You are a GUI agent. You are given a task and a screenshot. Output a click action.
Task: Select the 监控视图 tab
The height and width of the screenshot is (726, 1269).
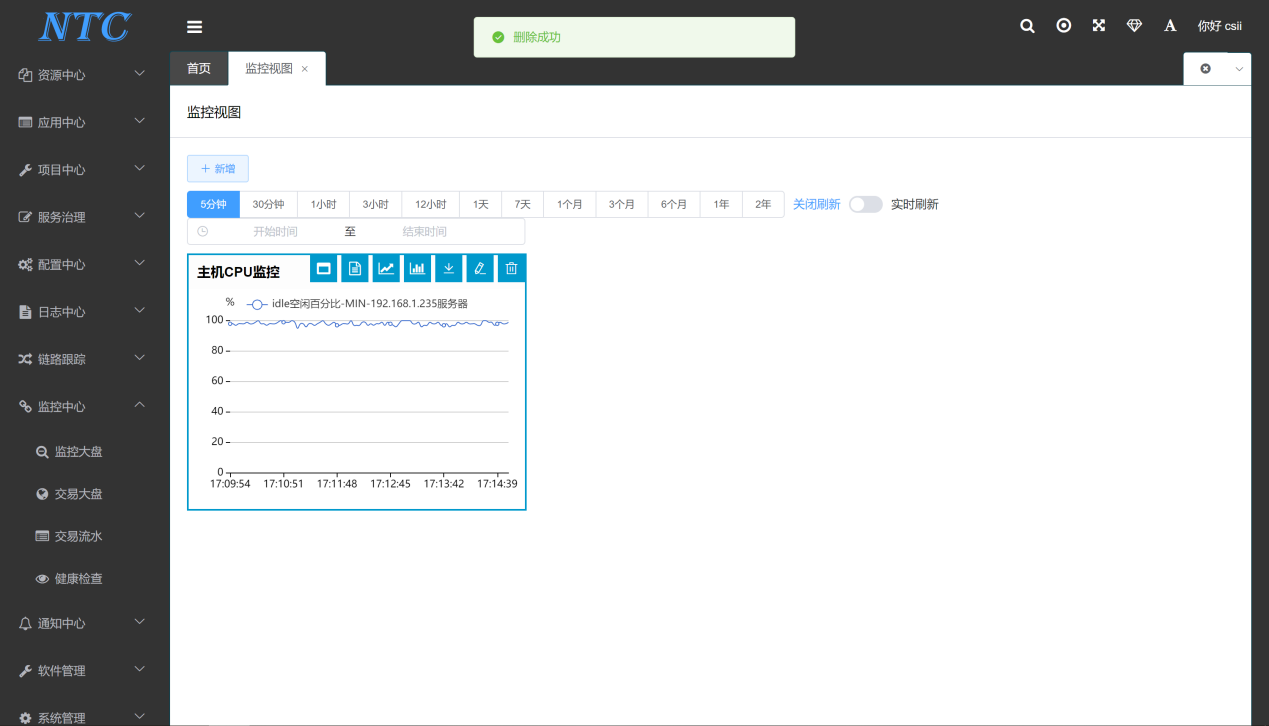pyautogui.click(x=269, y=68)
